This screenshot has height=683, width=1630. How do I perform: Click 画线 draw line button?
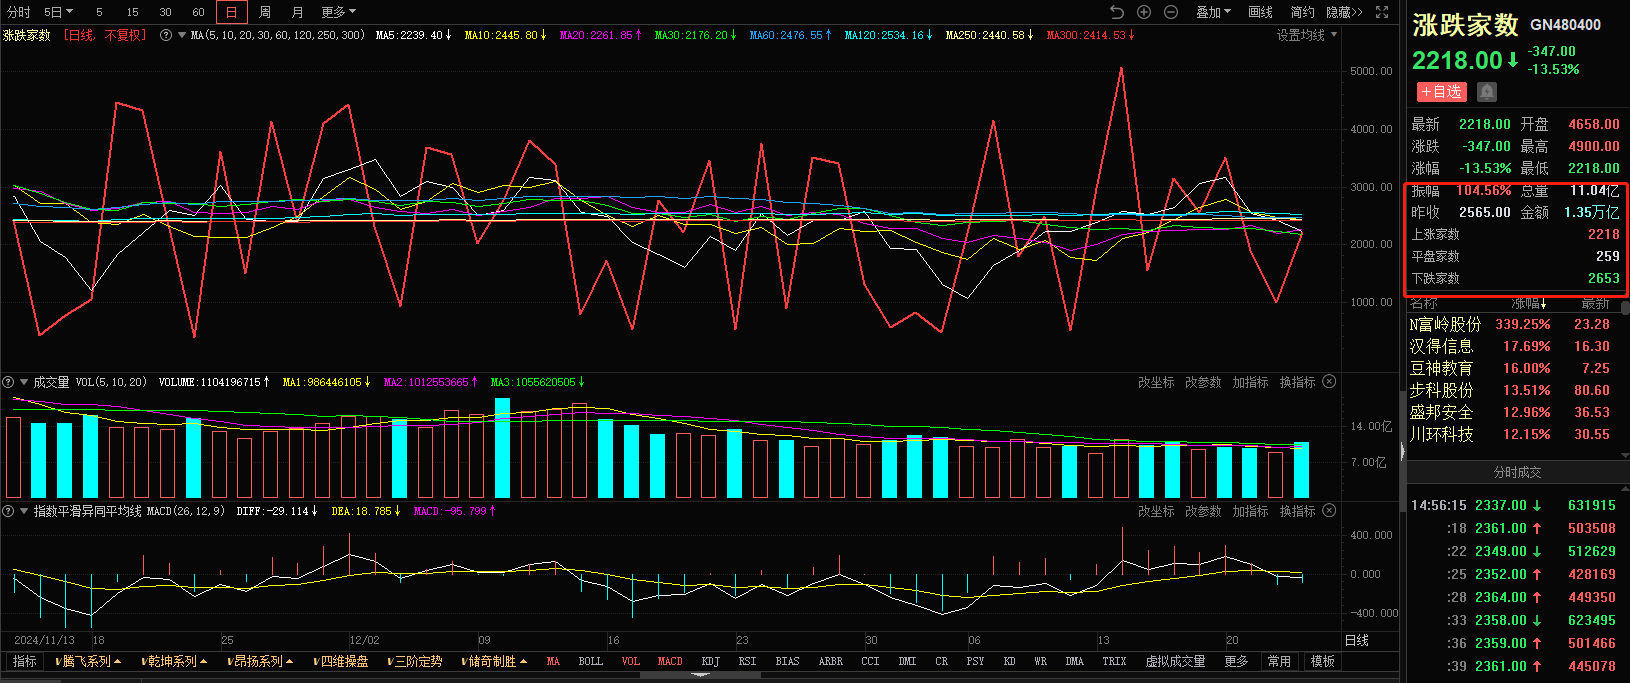pyautogui.click(x=1260, y=12)
